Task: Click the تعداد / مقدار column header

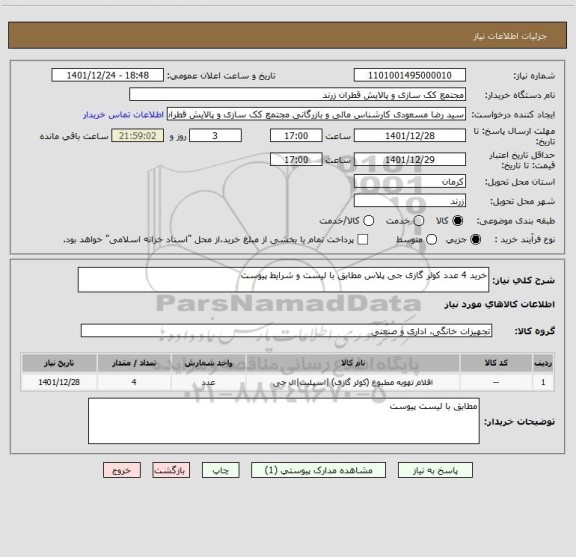Action: (134, 363)
